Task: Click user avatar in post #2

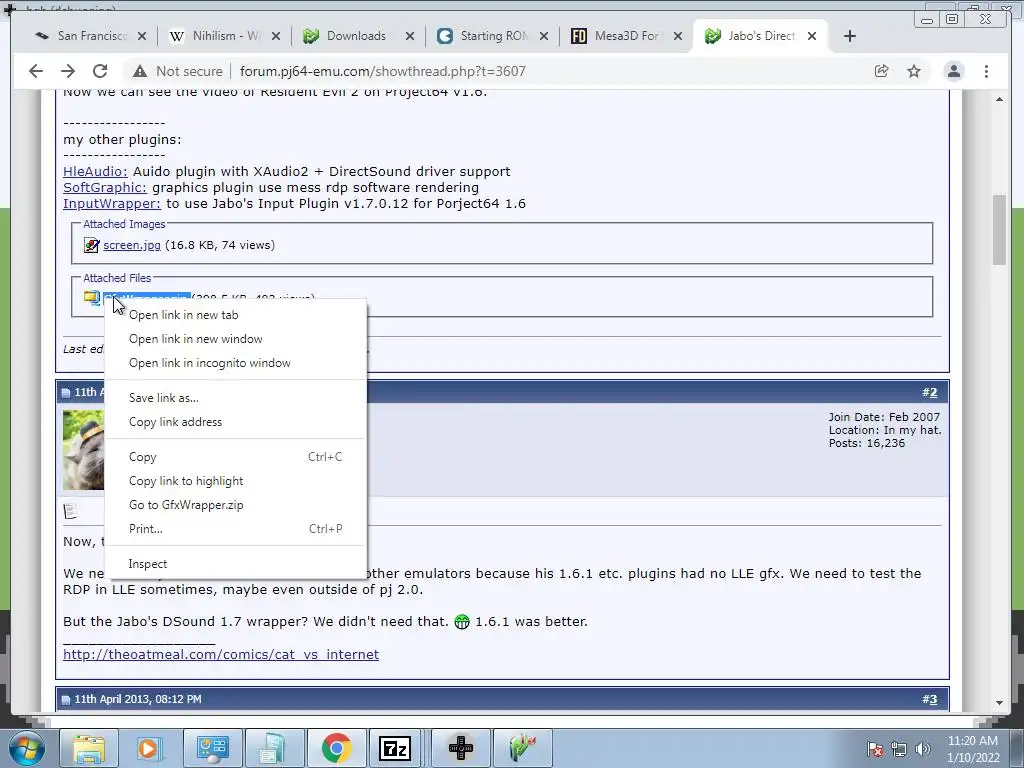Action: point(84,450)
